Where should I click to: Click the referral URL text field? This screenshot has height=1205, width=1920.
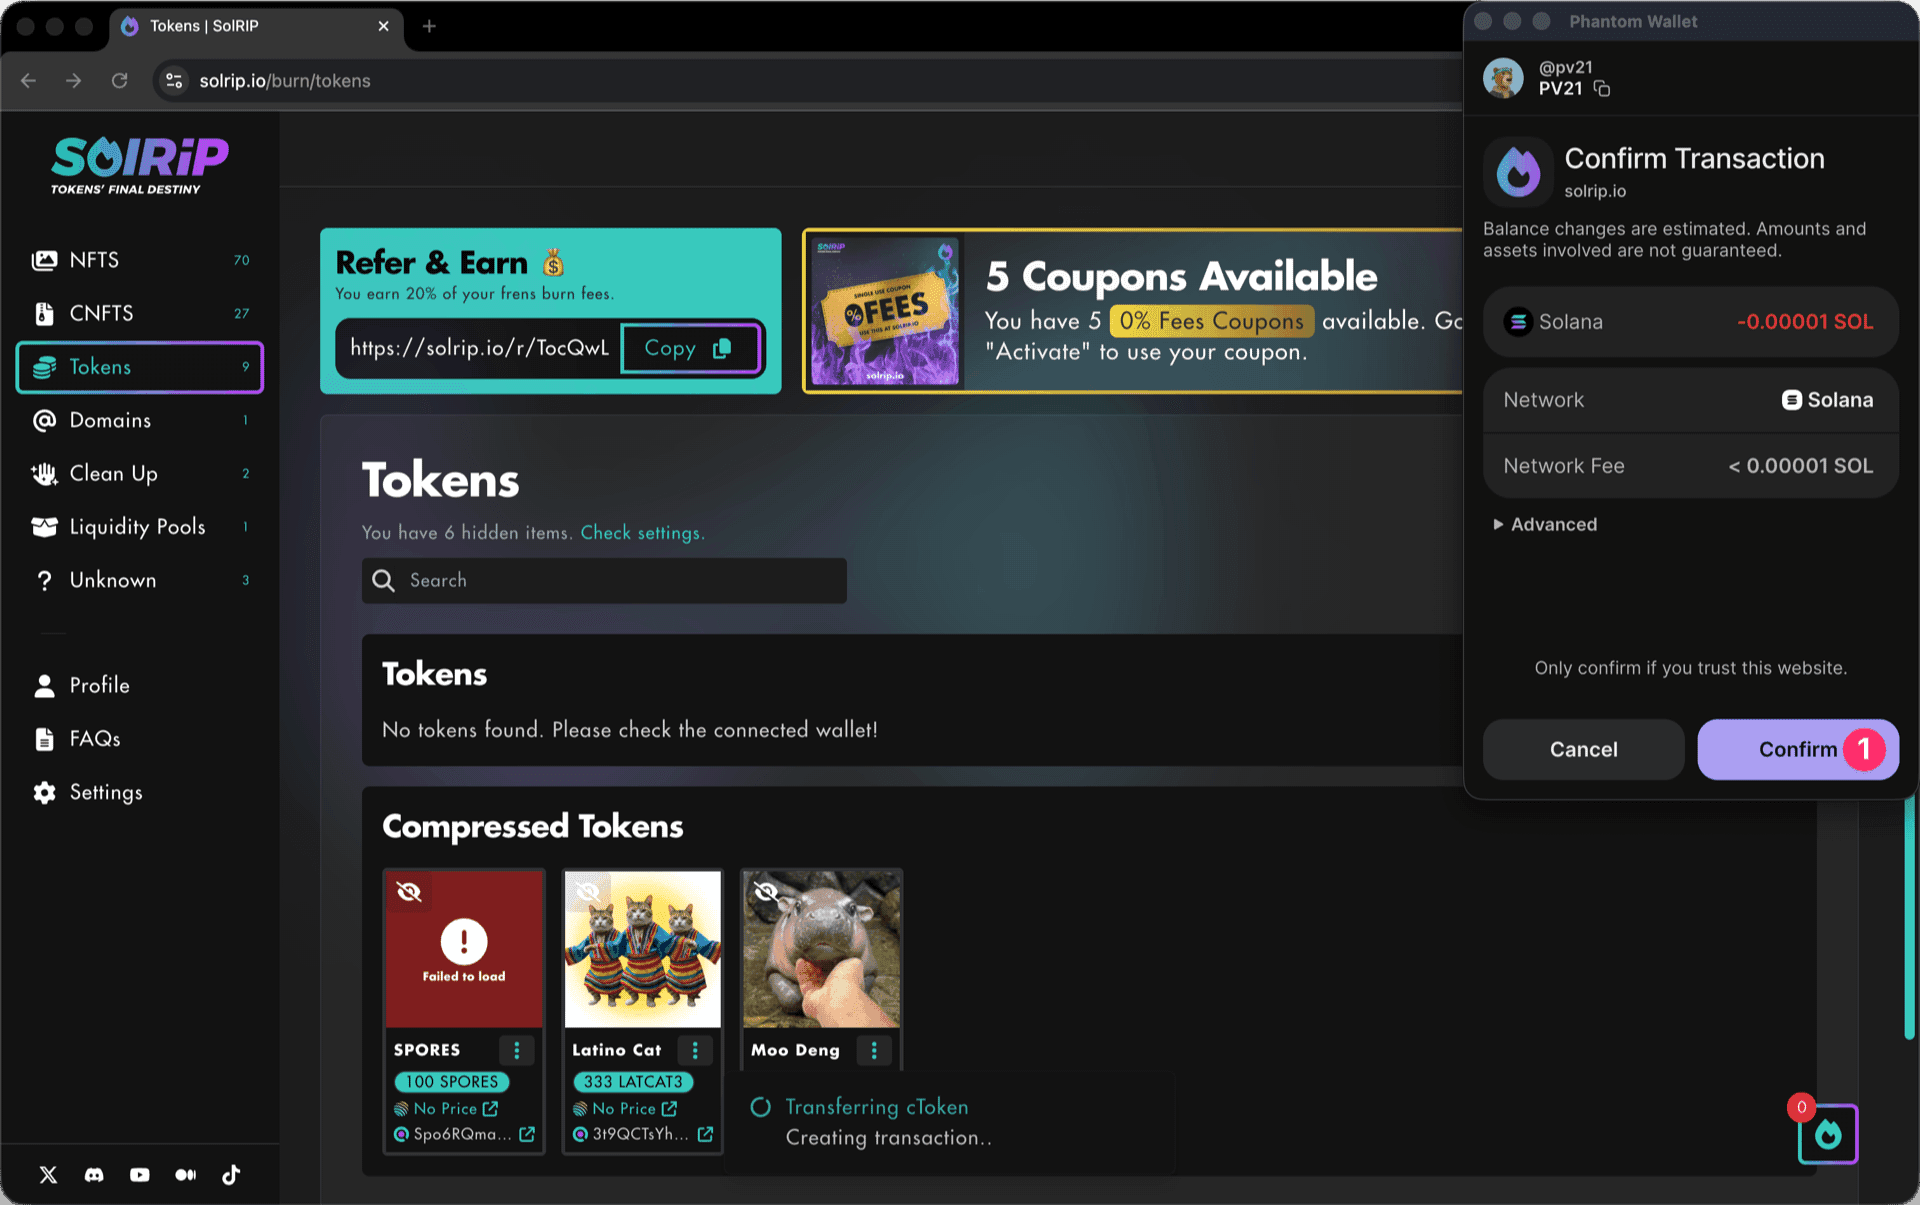479,348
